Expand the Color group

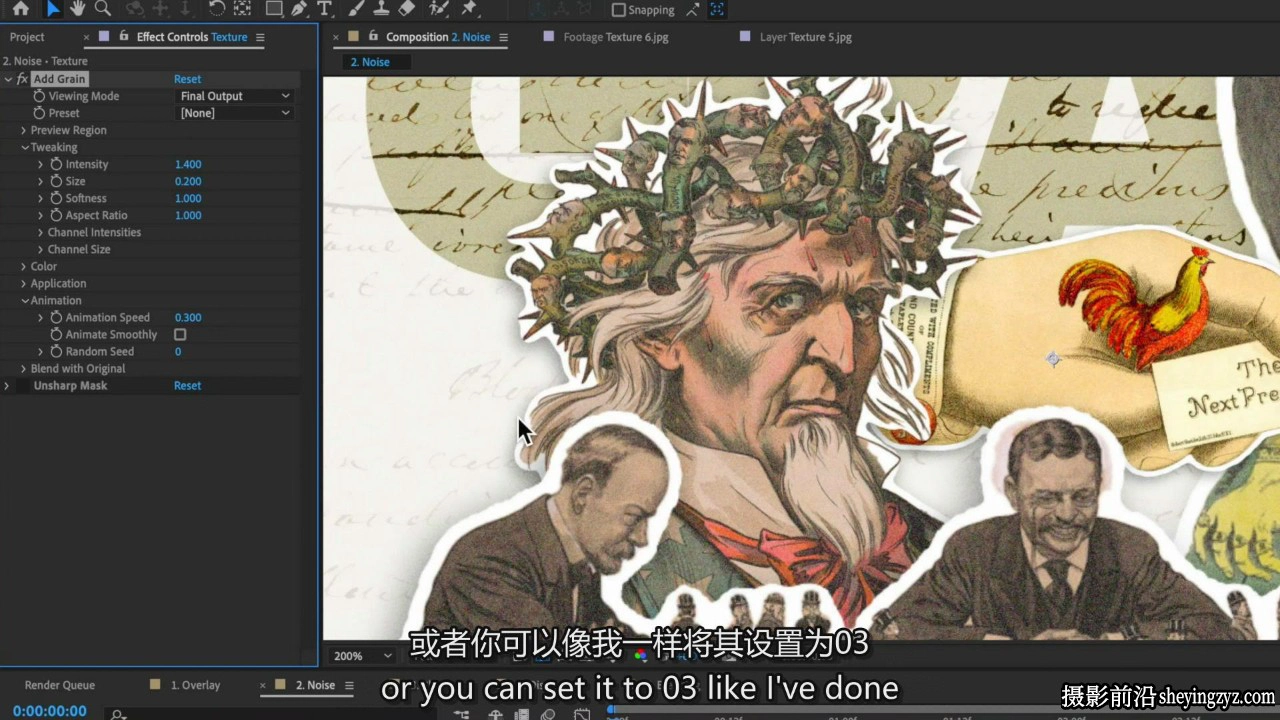pos(24,266)
